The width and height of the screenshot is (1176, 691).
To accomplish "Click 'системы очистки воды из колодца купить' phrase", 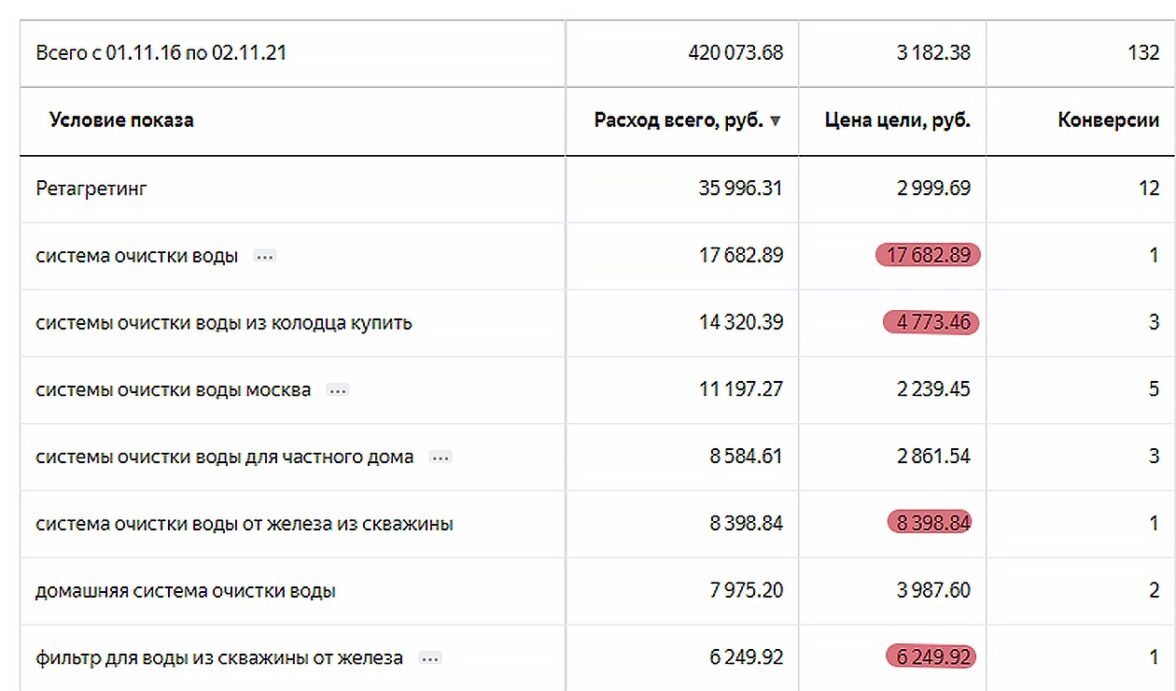I will click(x=224, y=323).
